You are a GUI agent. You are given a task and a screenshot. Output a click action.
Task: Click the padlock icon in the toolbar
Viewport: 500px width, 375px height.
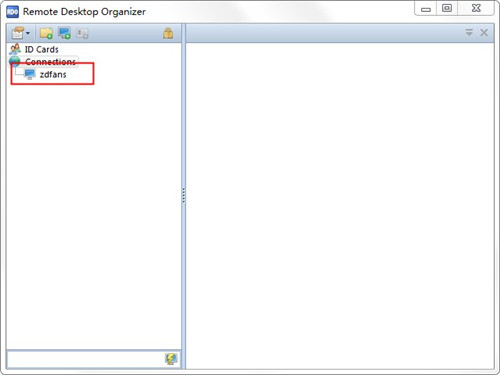click(x=168, y=33)
